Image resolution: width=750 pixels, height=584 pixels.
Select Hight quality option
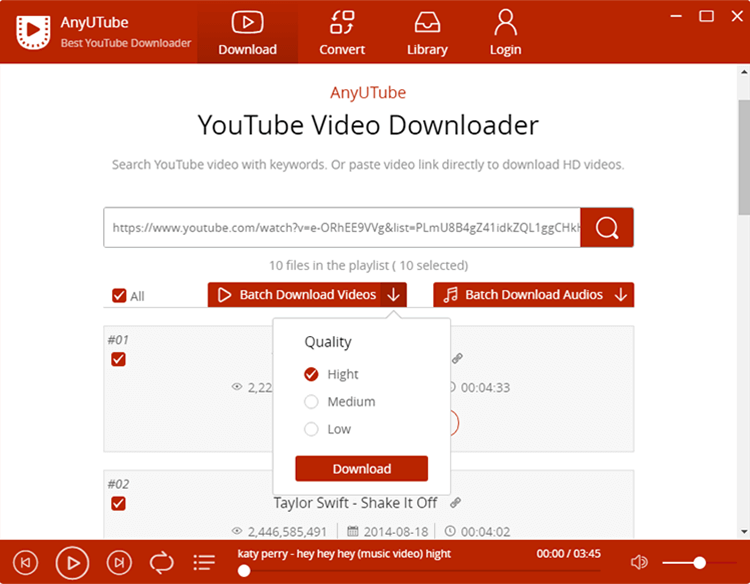311,374
